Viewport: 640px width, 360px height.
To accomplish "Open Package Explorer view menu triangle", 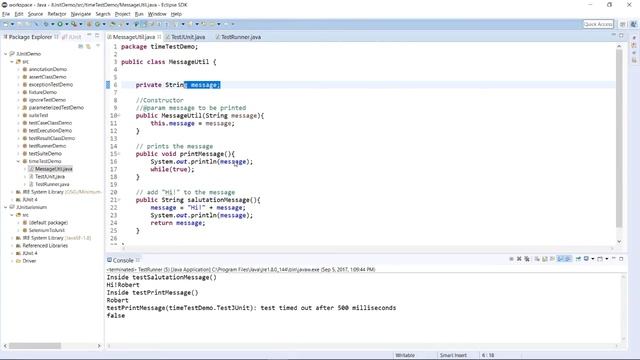I will click(x=98, y=46).
